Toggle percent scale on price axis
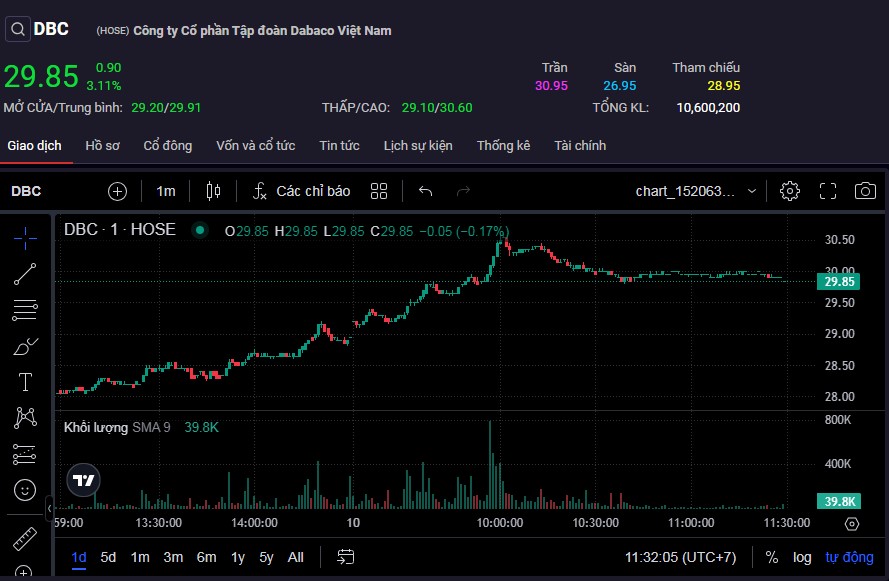The image size is (889, 581). pyautogui.click(x=772, y=557)
